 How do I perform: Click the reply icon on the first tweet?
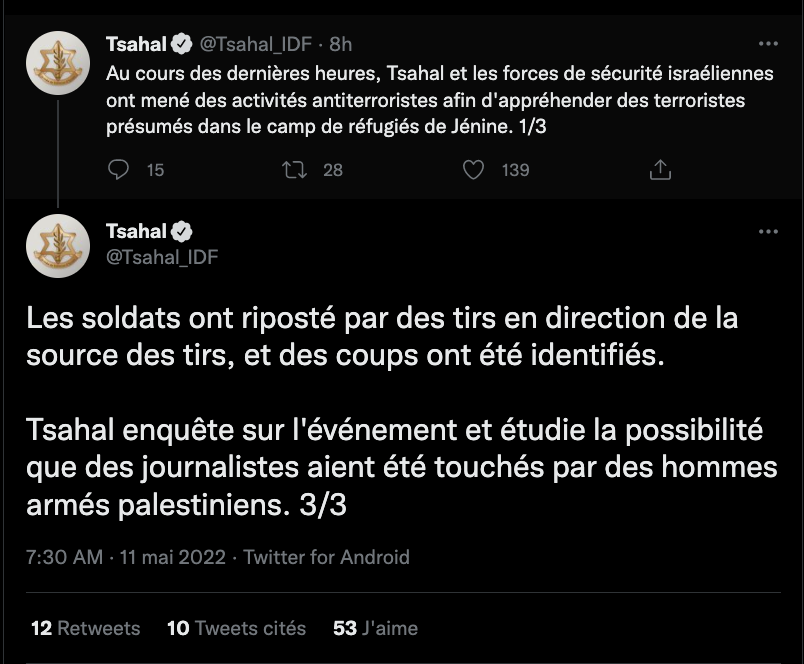(119, 170)
